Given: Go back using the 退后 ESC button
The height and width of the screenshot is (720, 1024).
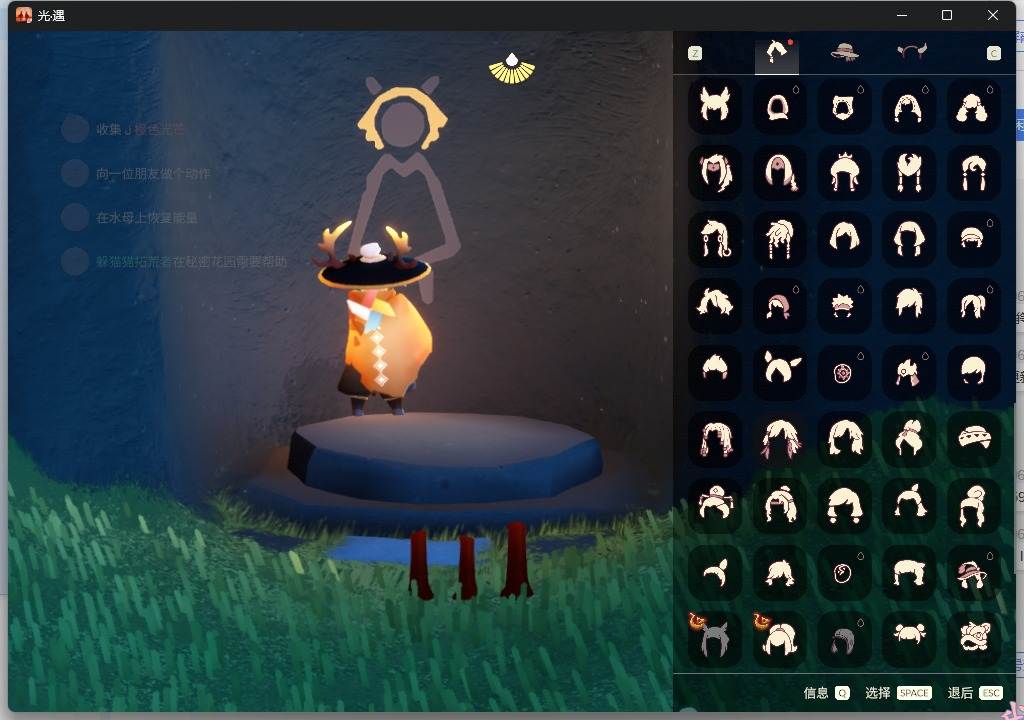Looking at the screenshot, I should pyautogui.click(x=974, y=693).
